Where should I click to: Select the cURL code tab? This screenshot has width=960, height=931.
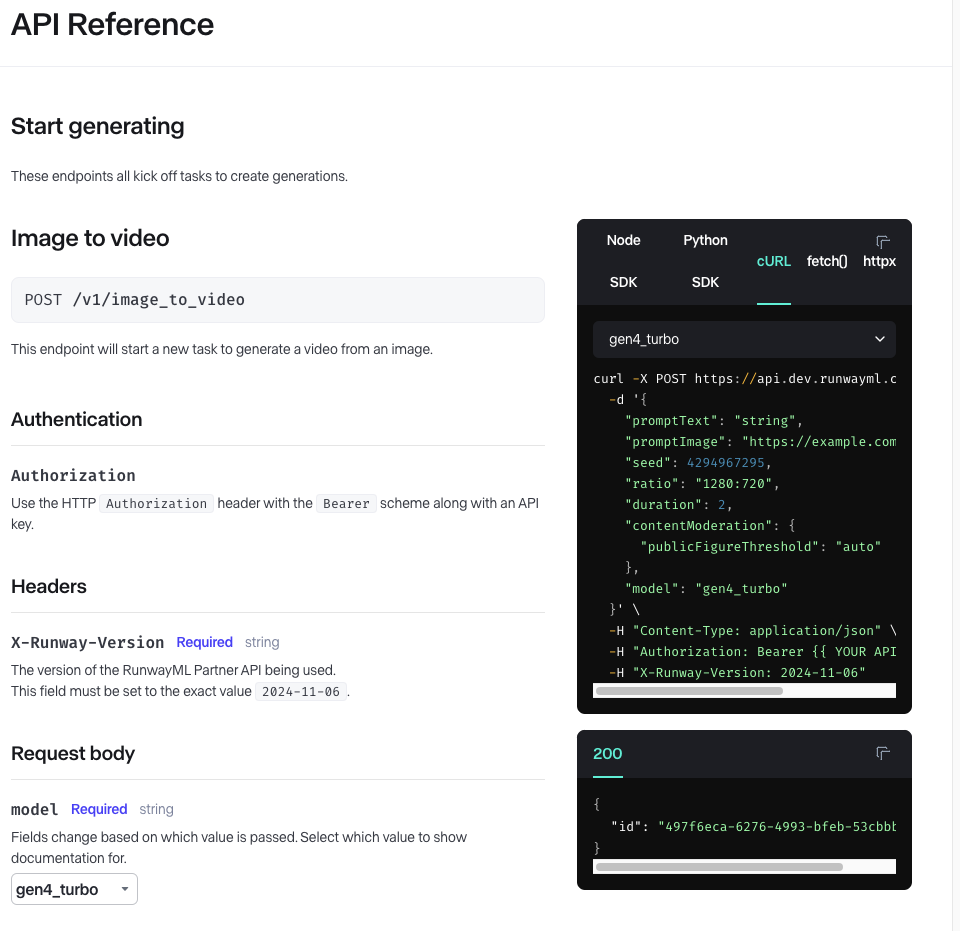click(774, 261)
